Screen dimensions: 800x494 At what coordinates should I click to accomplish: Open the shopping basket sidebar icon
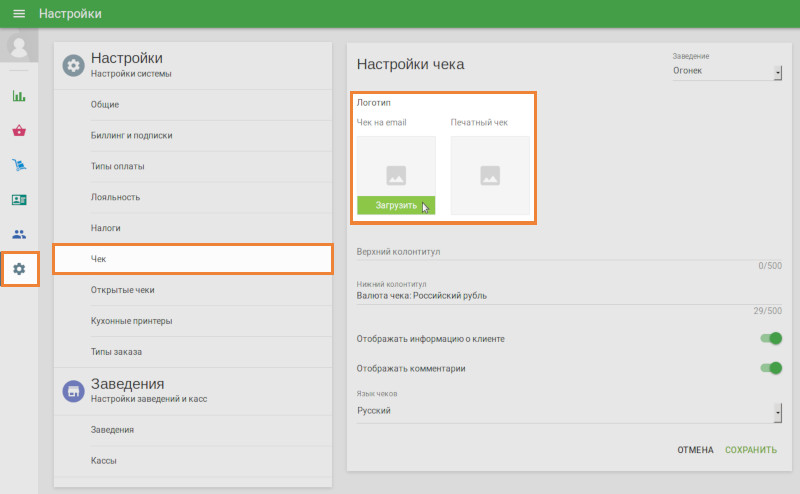coord(19,130)
